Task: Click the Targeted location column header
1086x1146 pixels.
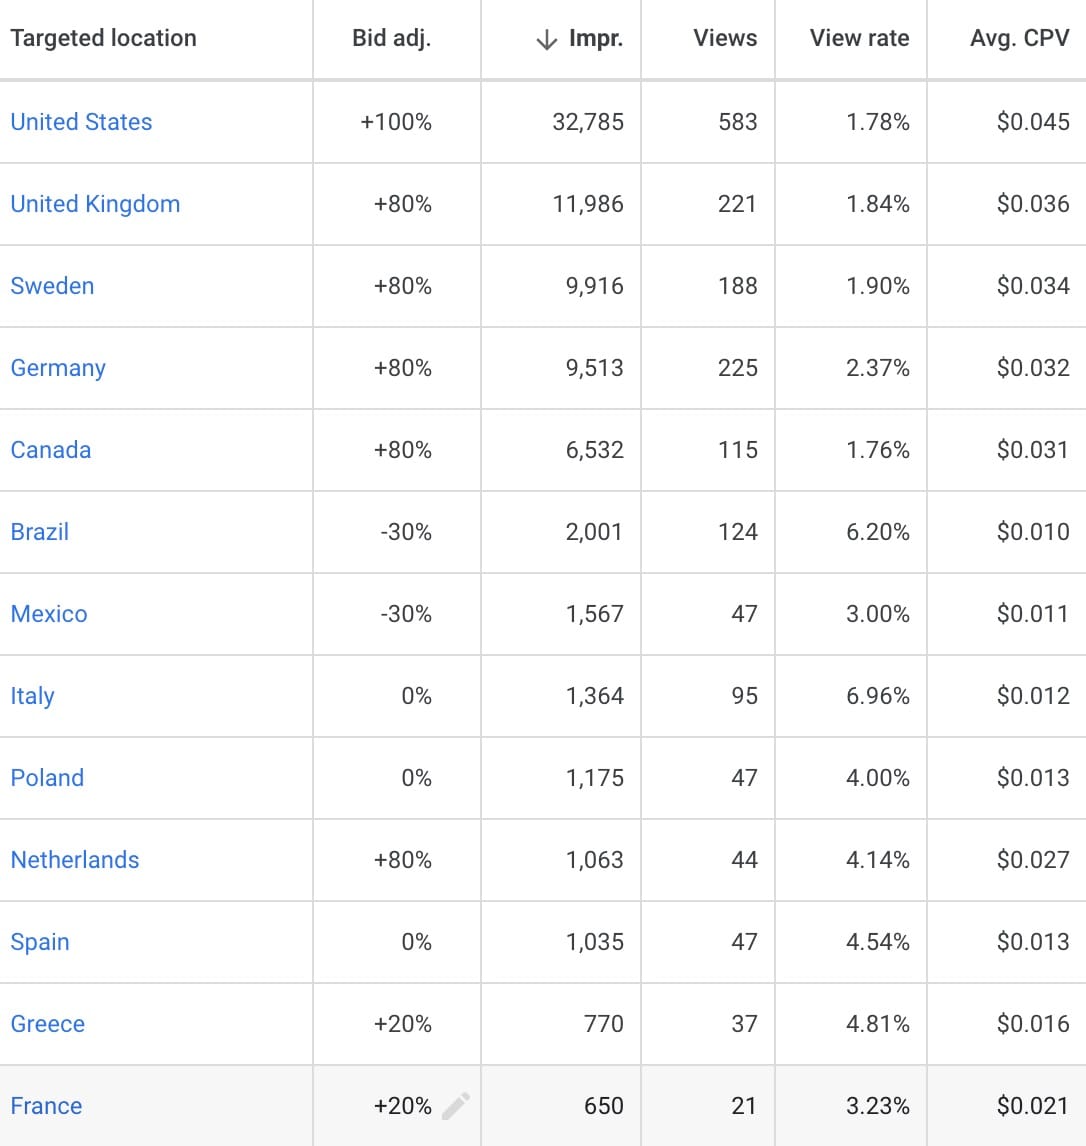Action: click(x=103, y=38)
